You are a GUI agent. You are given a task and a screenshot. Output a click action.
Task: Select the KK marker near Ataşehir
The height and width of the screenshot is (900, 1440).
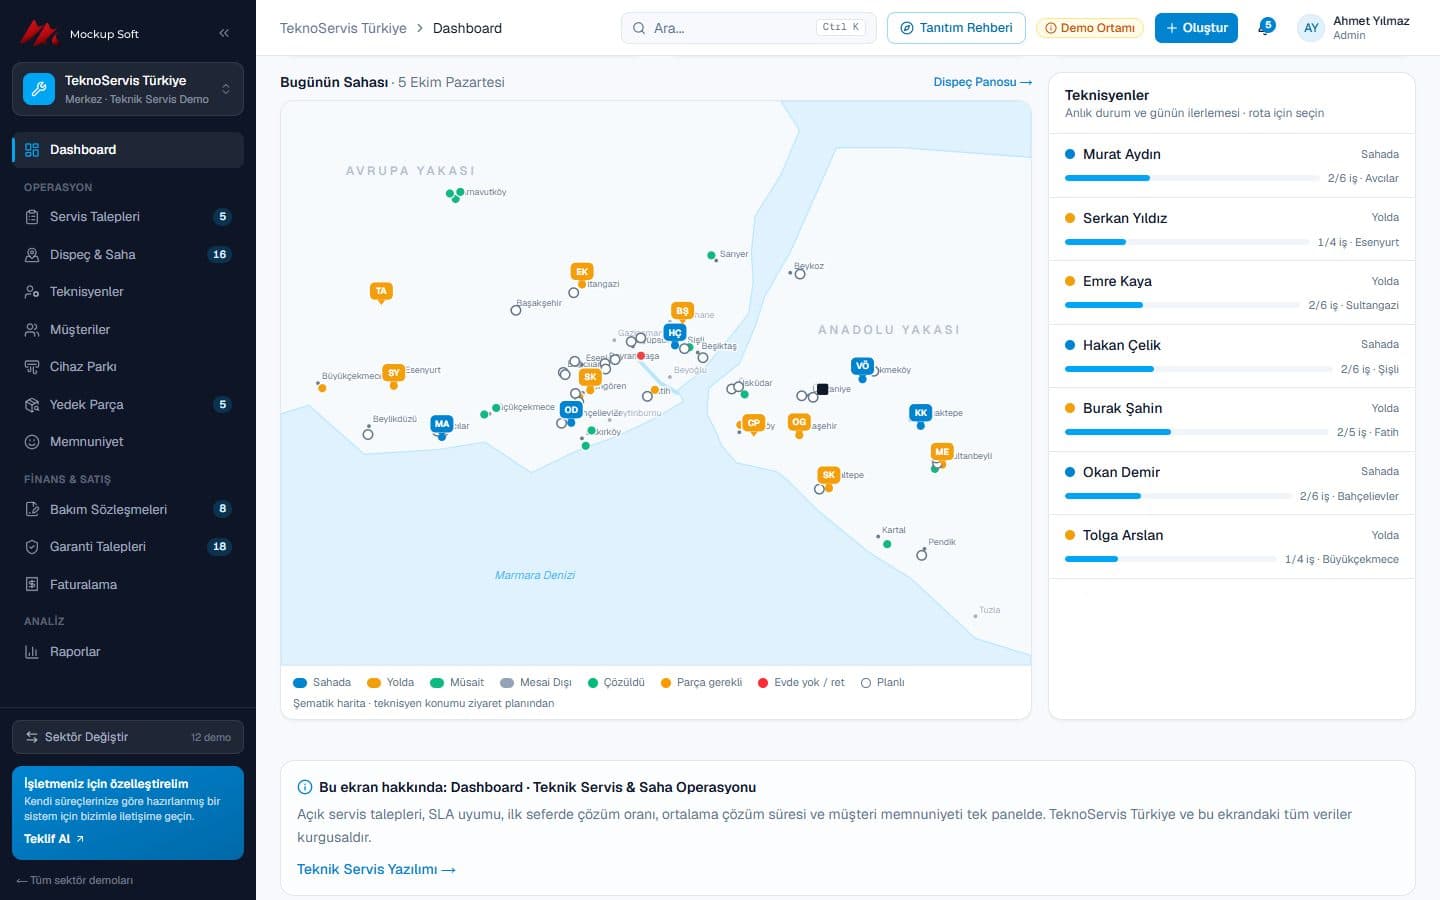(x=921, y=412)
